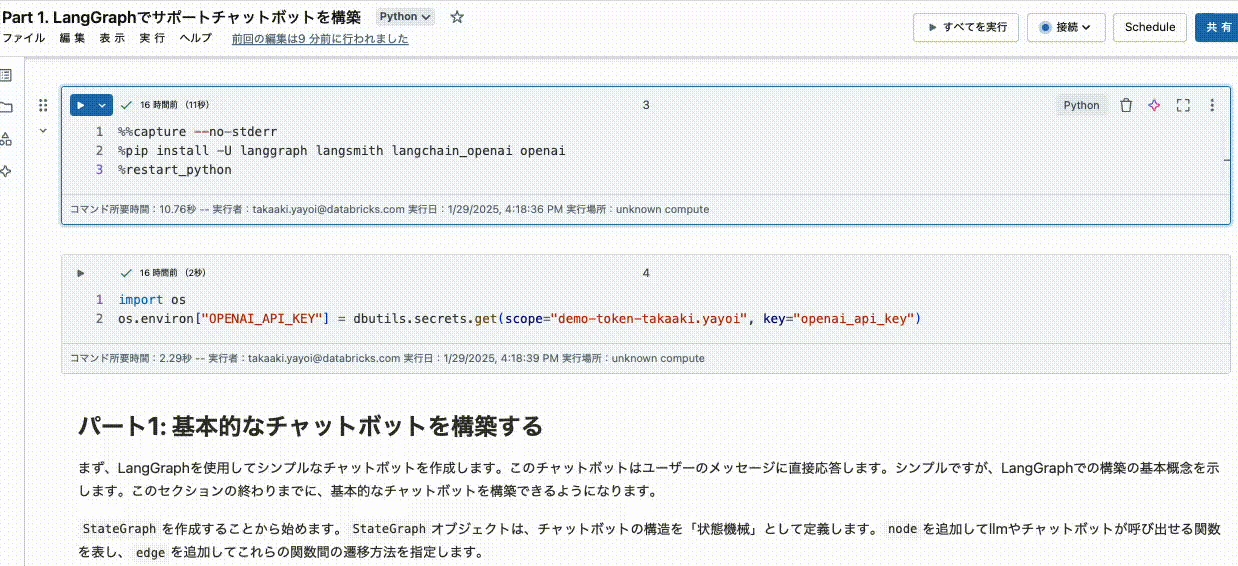1238x566 pixels.
Task: Grab the drag handle of cell 3
Action: (x=43, y=105)
